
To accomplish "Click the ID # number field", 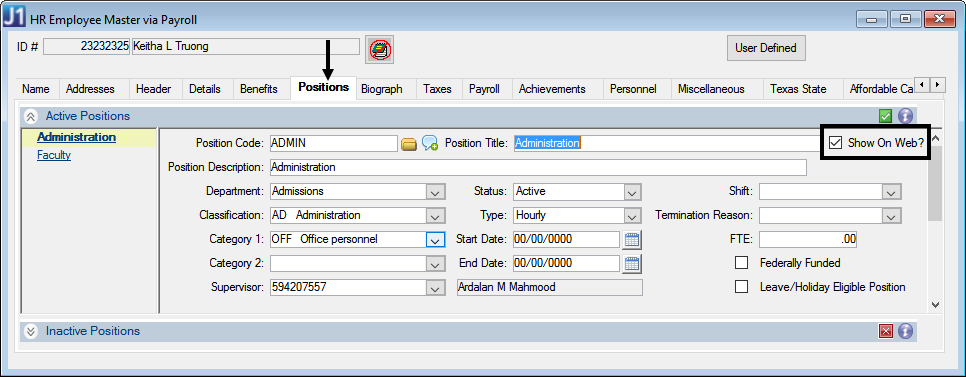I will point(86,47).
